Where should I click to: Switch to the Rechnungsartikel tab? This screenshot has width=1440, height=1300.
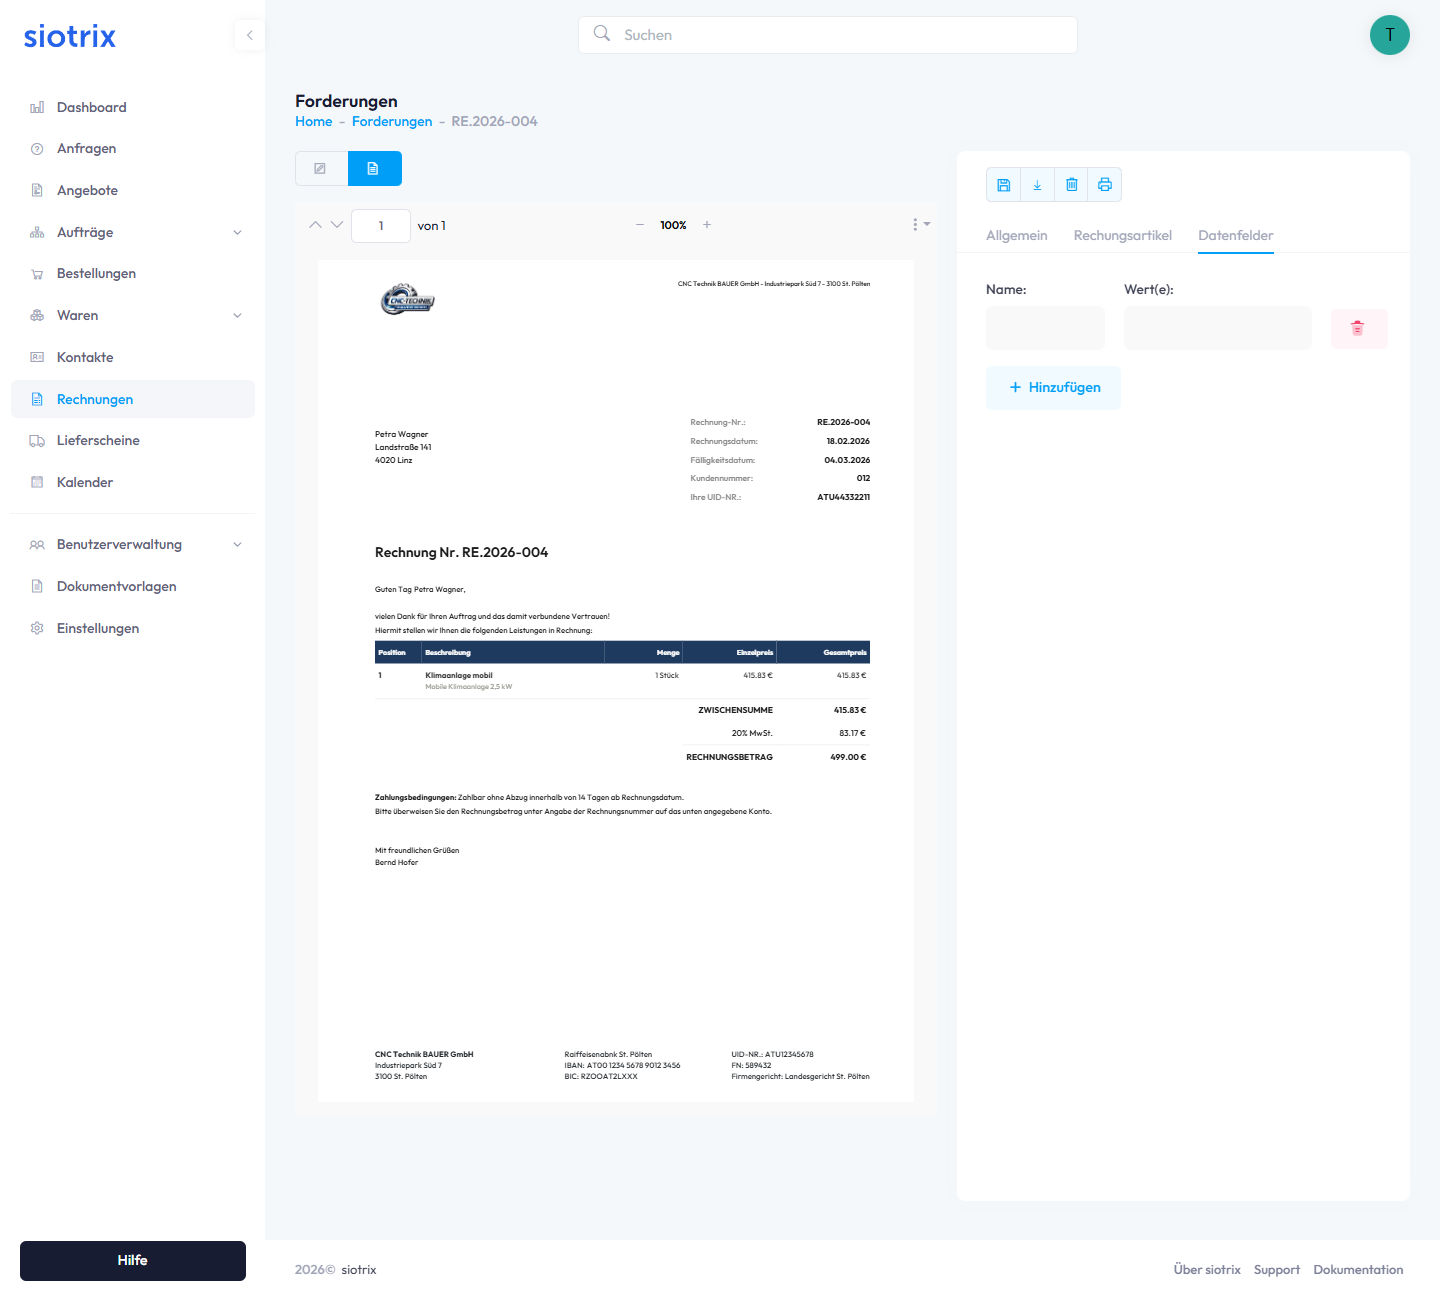click(x=1122, y=236)
